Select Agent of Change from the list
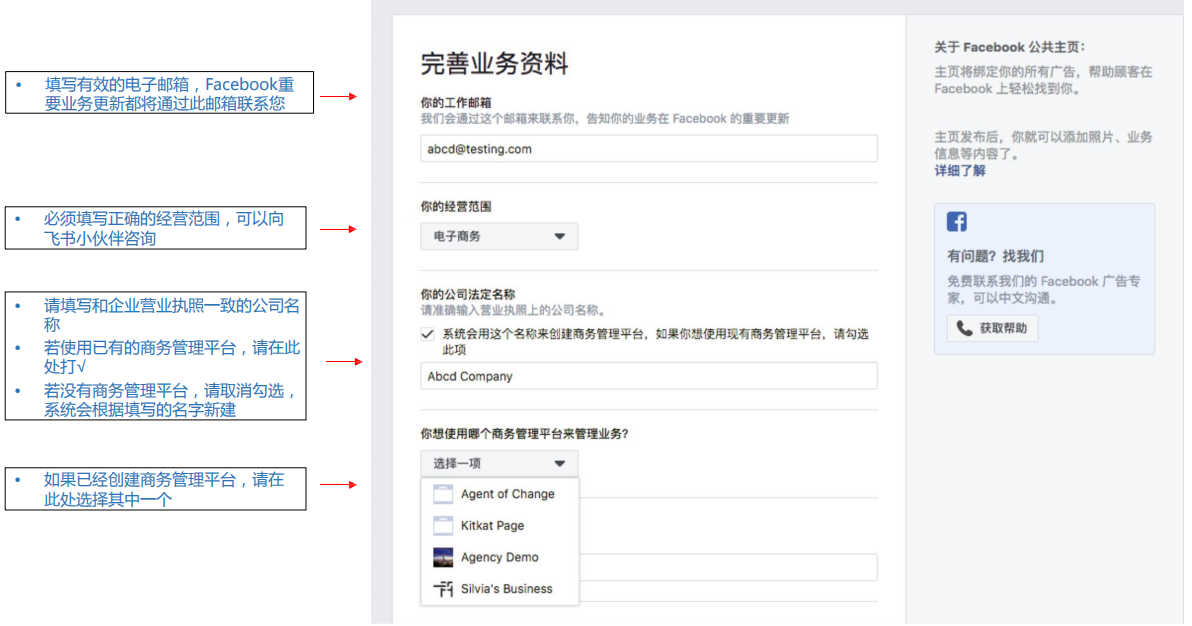1192x626 pixels. click(x=499, y=494)
